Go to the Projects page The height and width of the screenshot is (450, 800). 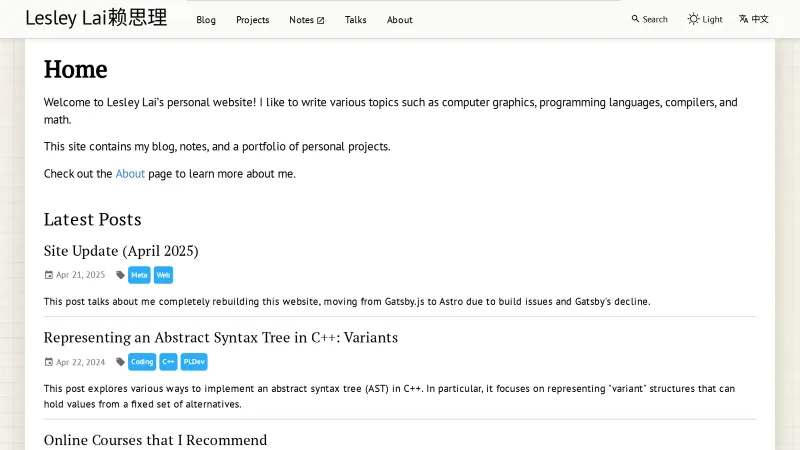[x=252, y=20]
